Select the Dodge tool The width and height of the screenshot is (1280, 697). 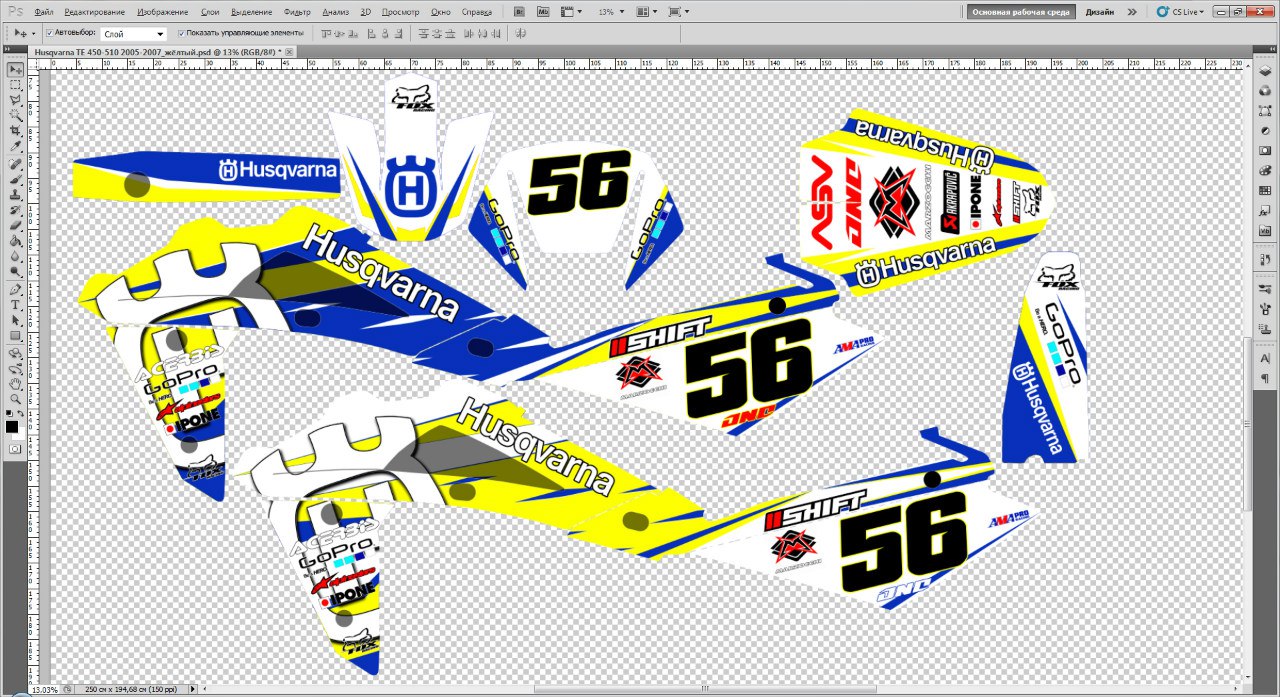(x=16, y=271)
